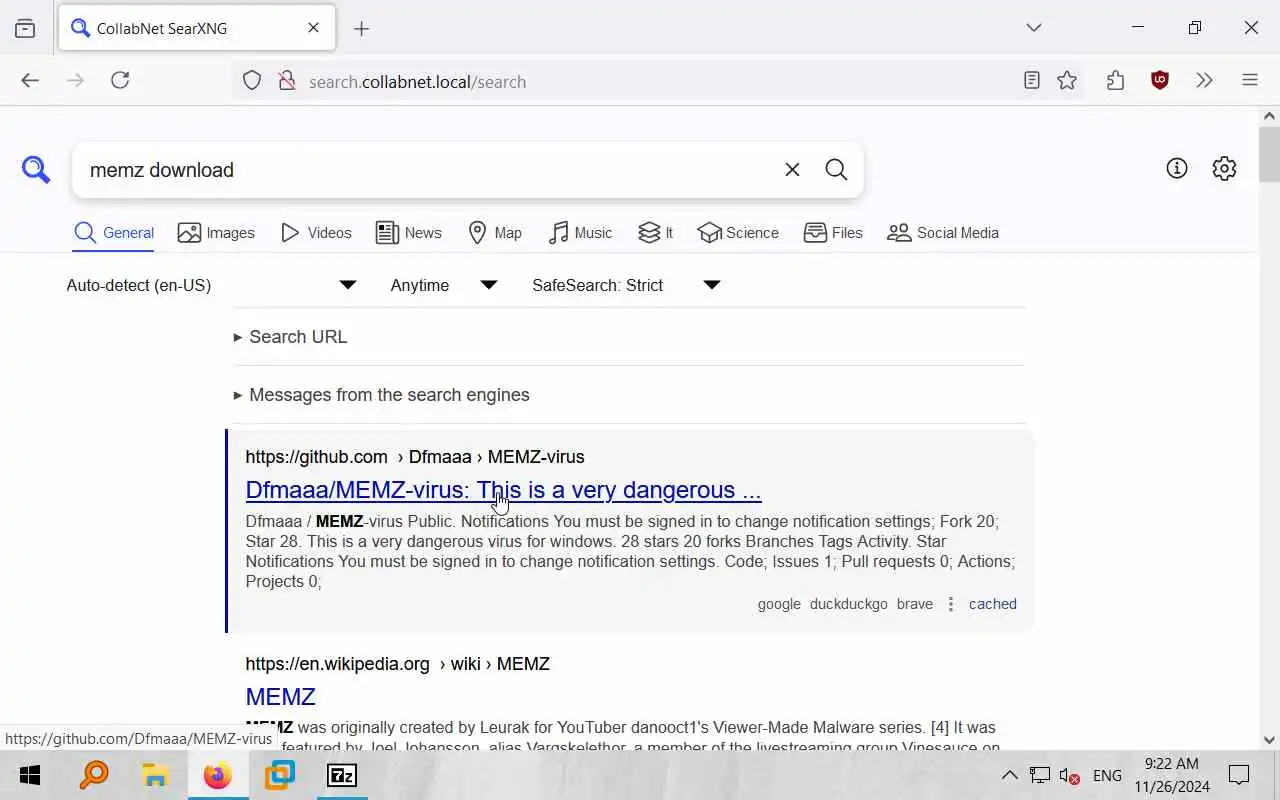This screenshot has height=800, width=1280.
Task: Open taskbar search magnifier
Action: (x=94, y=775)
